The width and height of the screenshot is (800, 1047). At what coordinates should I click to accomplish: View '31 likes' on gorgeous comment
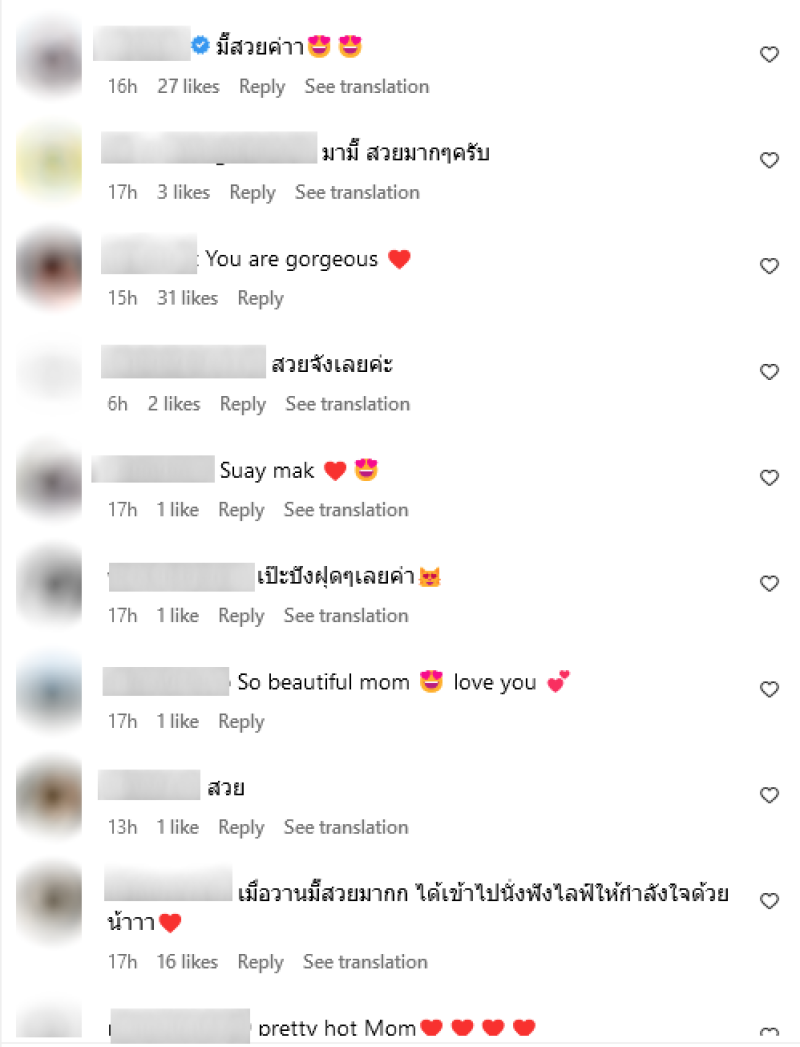pyautogui.click(x=188, y=298)
